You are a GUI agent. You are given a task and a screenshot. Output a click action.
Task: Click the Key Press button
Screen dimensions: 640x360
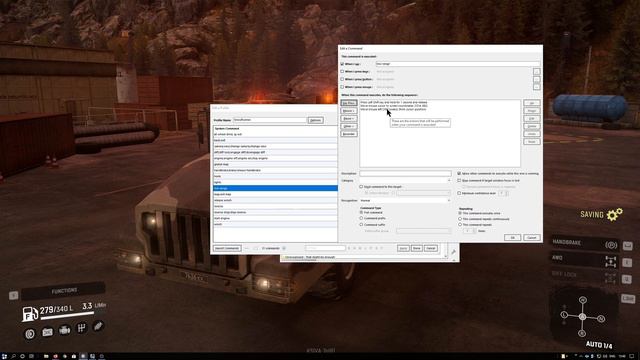[x=349, y=103]
